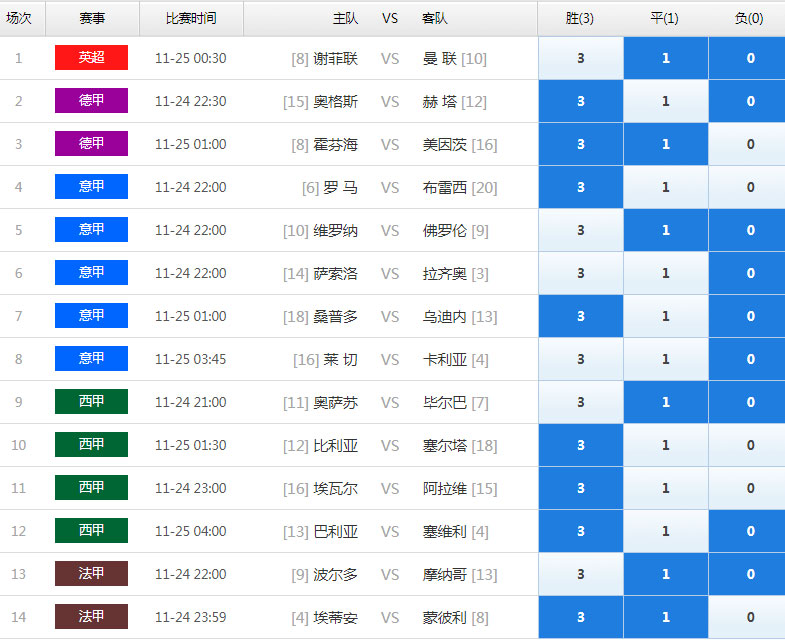Pick win (3) for 萨索洛 vs 拉齐奥
The width and height of the screenshot is (785, 640).
coord(581,273)
